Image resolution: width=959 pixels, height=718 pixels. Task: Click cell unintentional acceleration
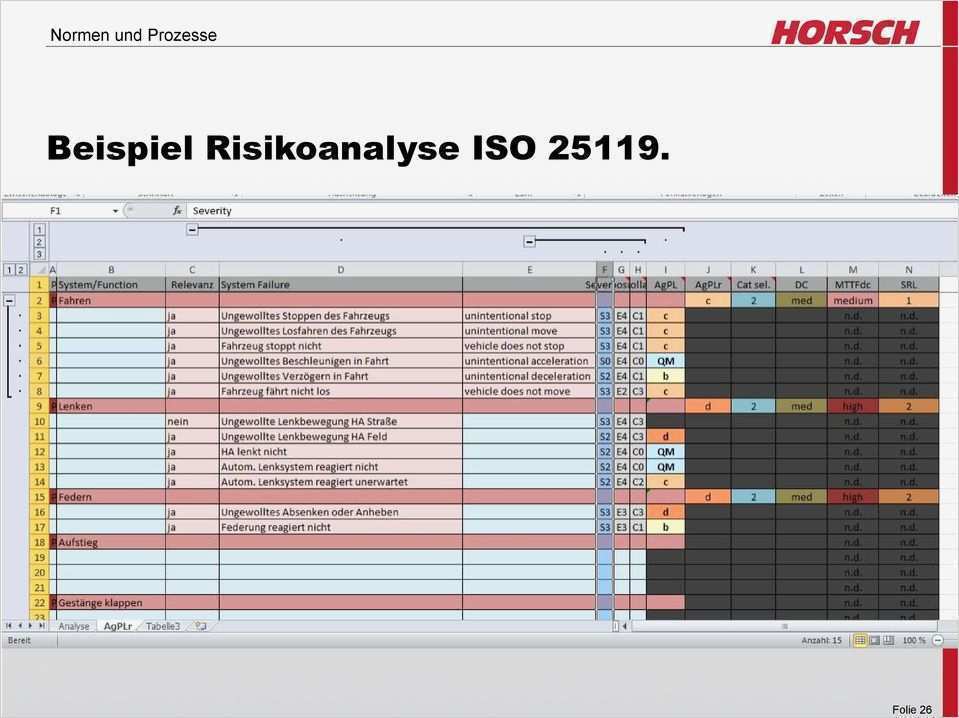tap(529, 361)
